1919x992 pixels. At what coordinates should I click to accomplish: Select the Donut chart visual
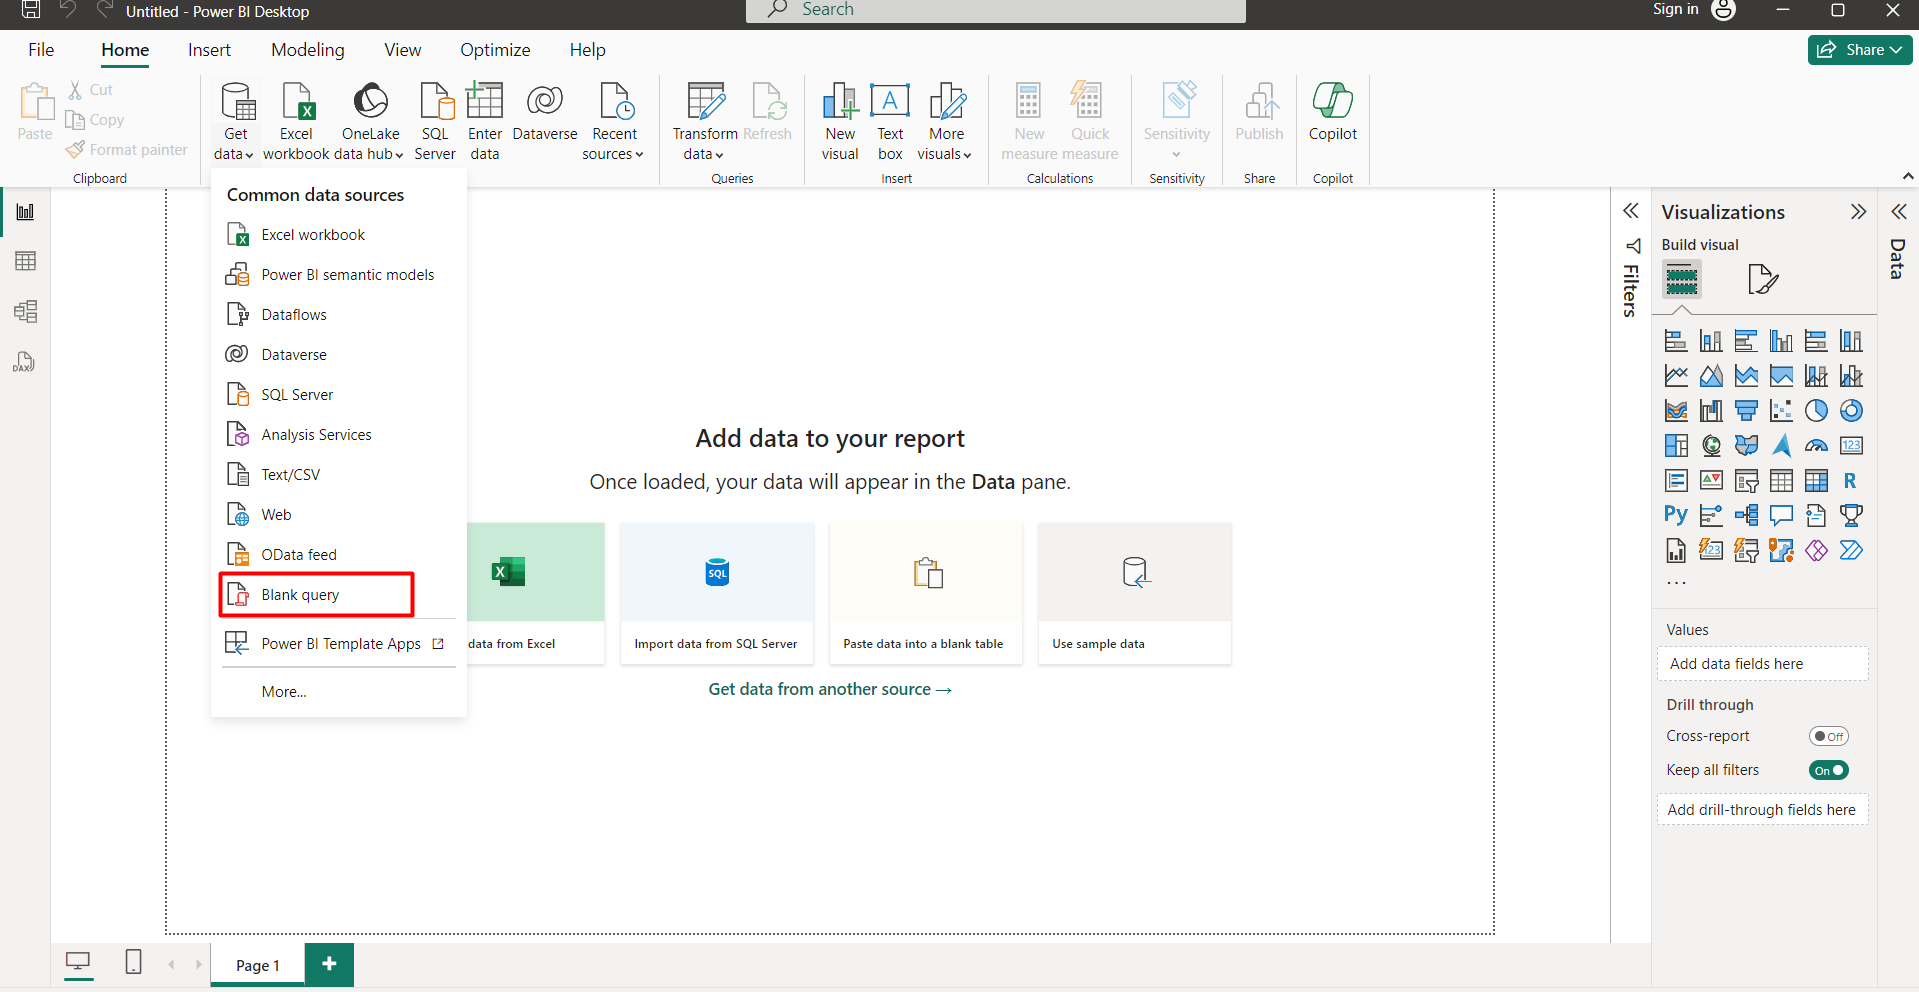coord(1851,411)
